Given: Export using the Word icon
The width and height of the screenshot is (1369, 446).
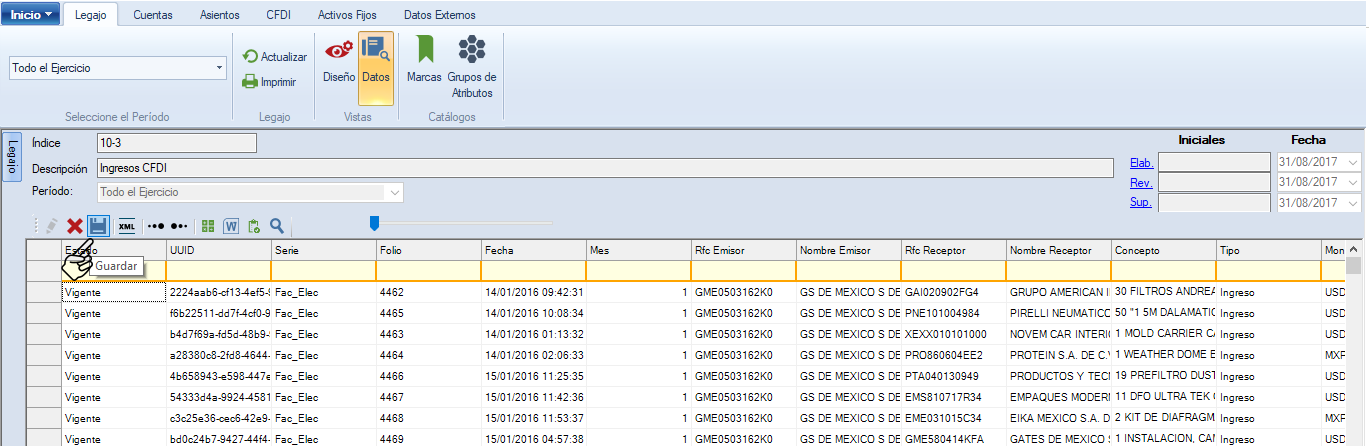Looking at the screenshot, I should [231, 226].
